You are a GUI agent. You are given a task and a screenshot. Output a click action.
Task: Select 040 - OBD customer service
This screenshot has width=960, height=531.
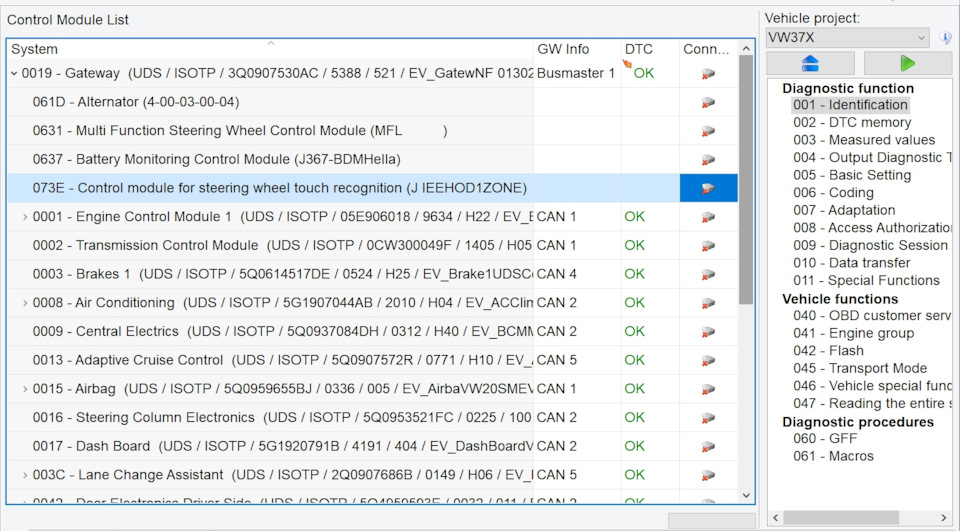tap(872, 316)
